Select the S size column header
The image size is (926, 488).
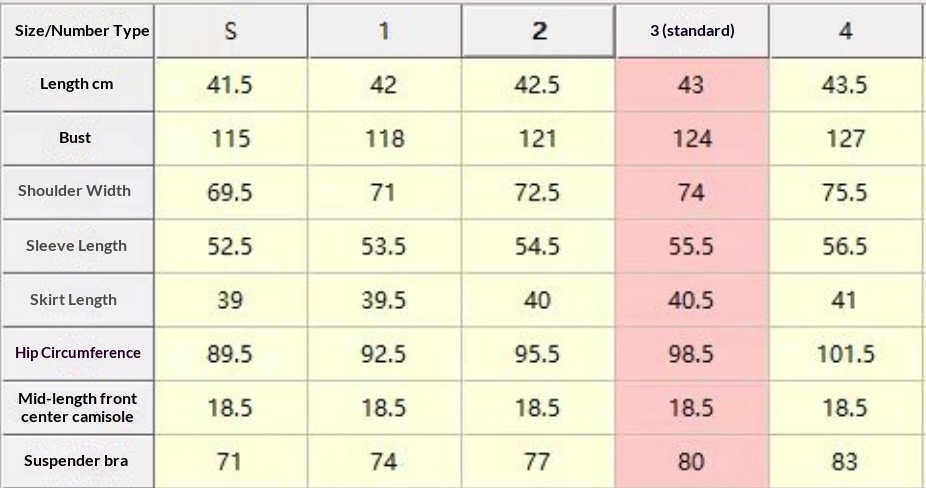pos(231,31)
